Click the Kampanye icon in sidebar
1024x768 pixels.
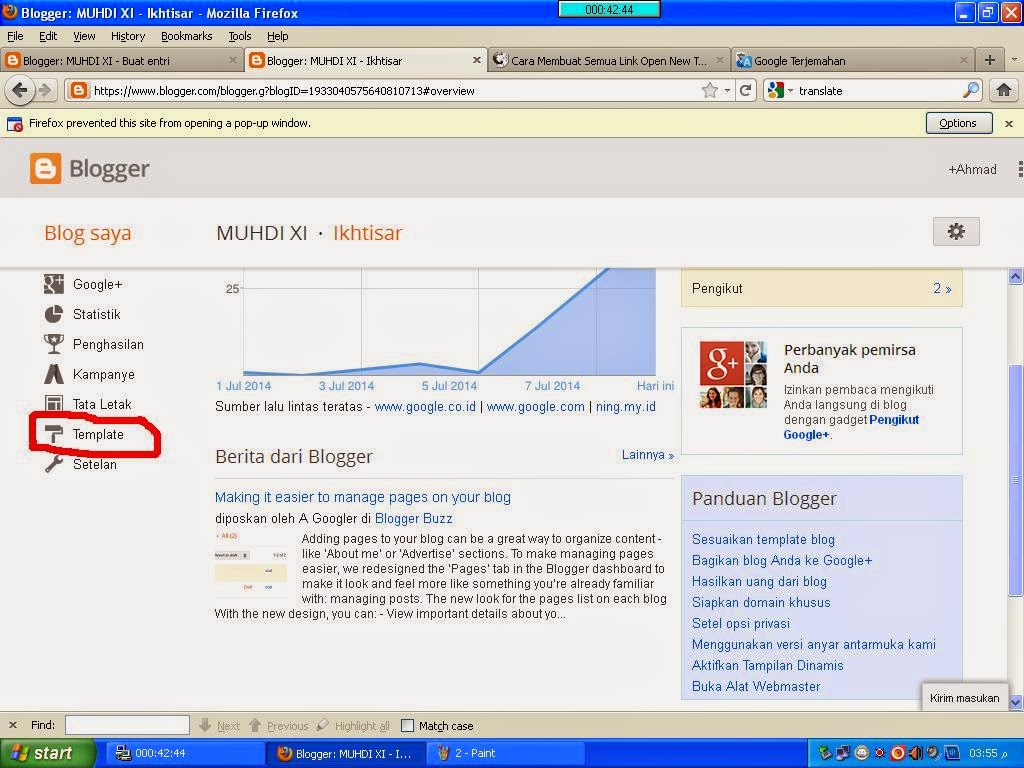54,374
